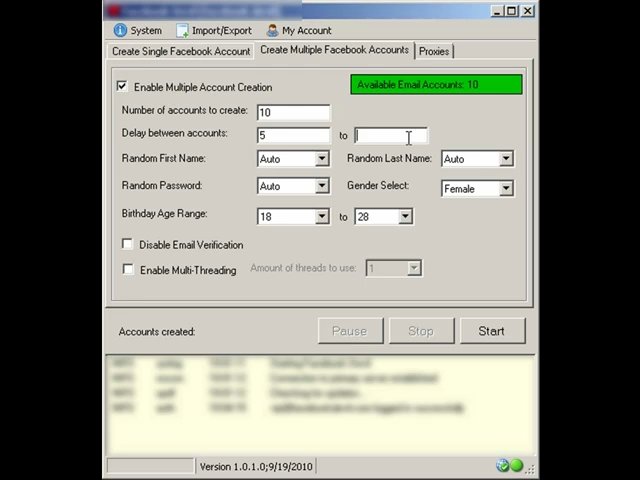Enable Multi-Threading checkbox

point(128,269)
